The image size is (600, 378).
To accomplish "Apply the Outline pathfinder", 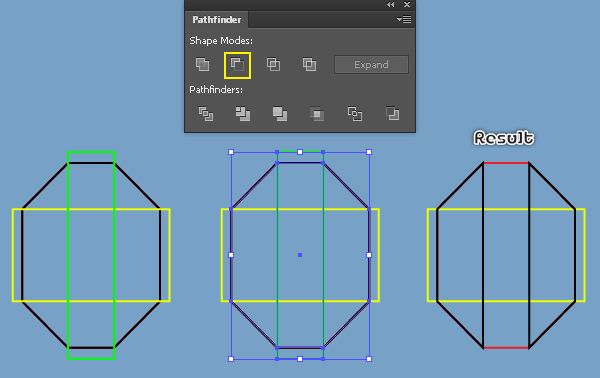I will pos(355,114).
